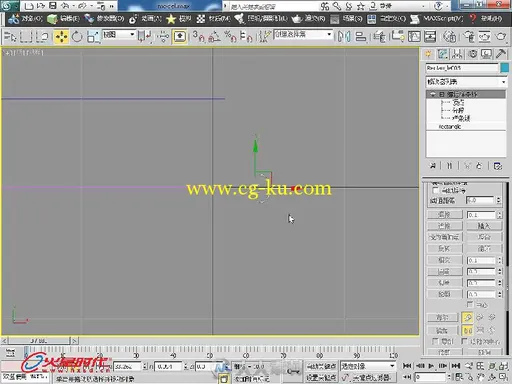Image resolution: width=512 pixels, height=384 pixels.
Task: Select the Select and Scale tool
Action: [93, 37]
